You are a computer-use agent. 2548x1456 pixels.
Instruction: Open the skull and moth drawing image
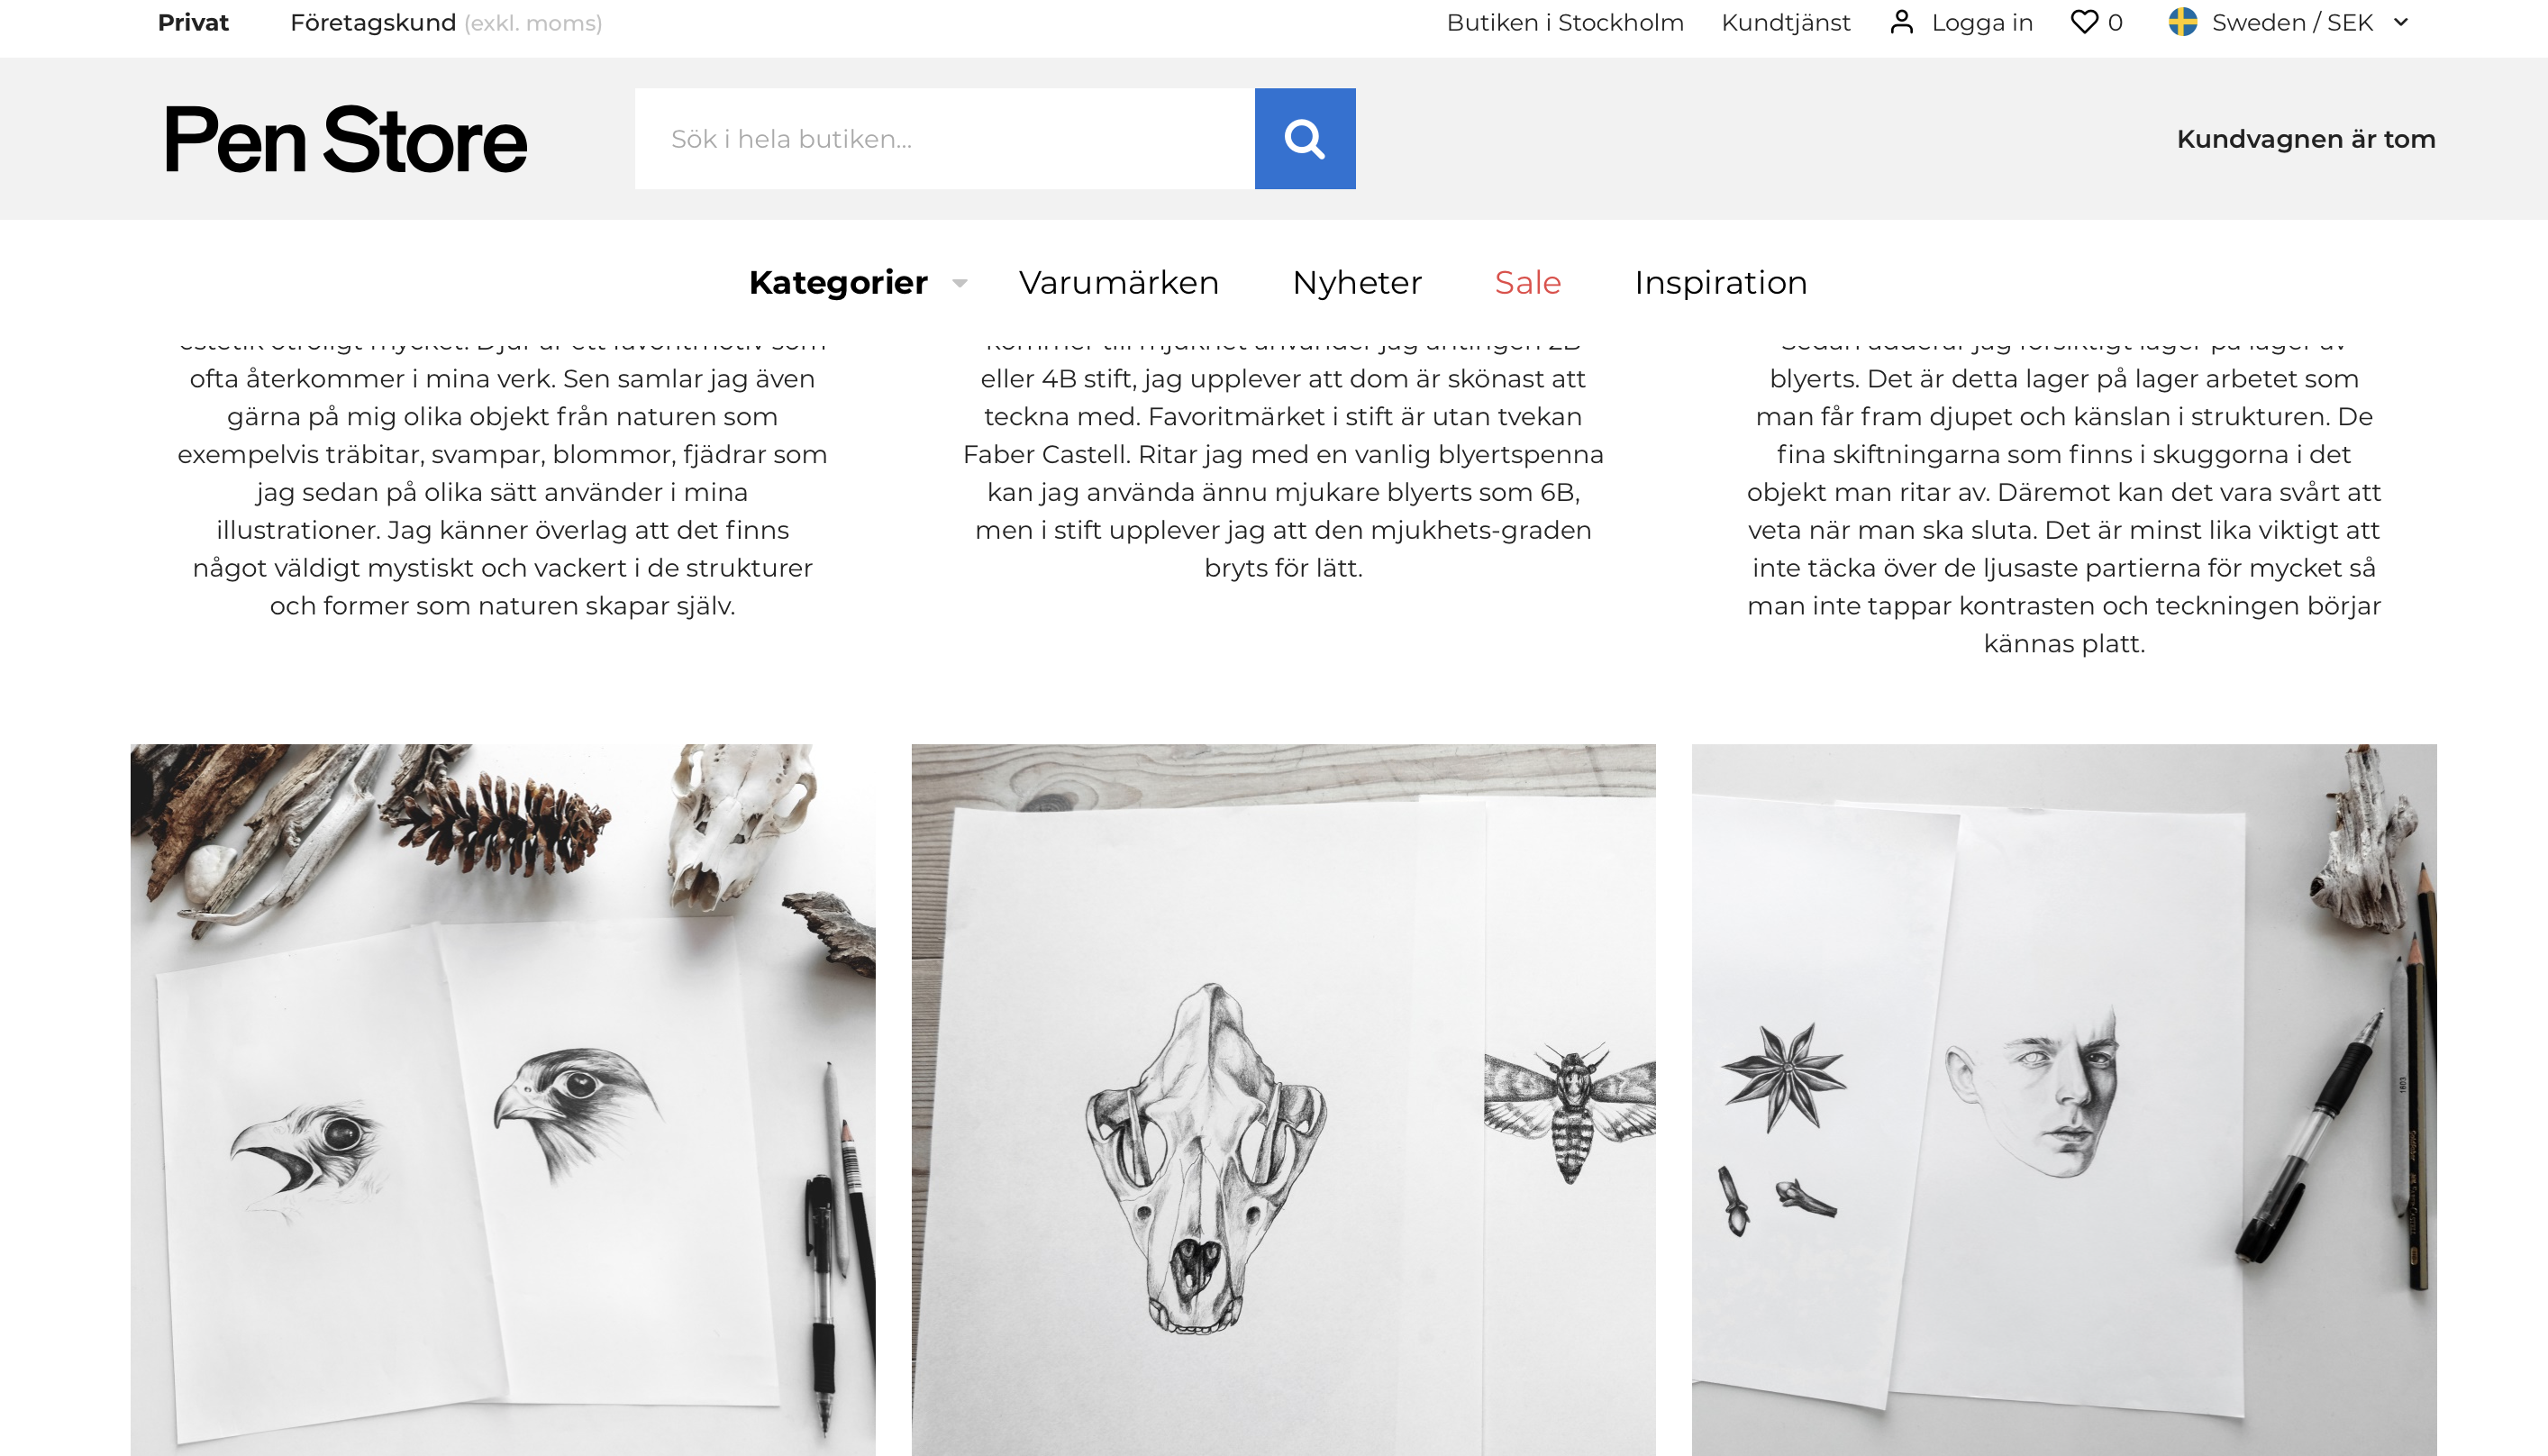click(1284, 1100)
